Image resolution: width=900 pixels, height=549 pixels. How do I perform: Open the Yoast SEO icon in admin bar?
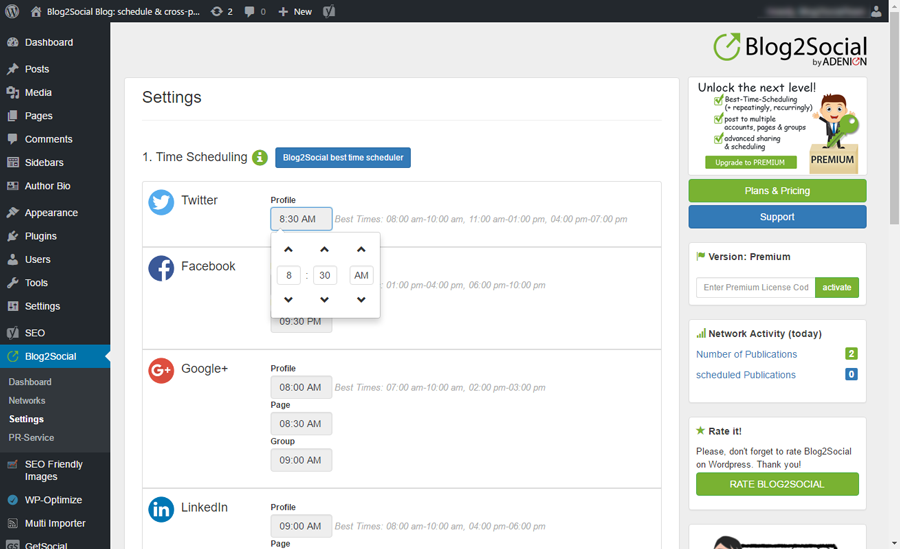click(x=329, y=11)
